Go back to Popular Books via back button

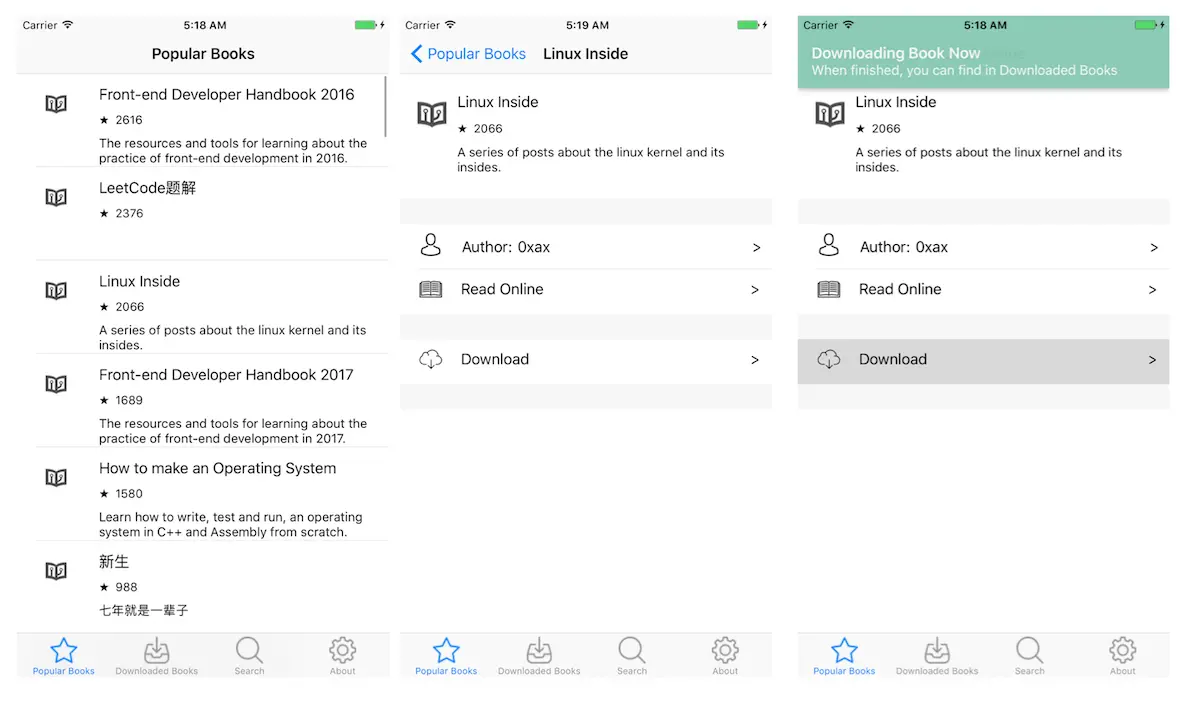tap(468, 54)
